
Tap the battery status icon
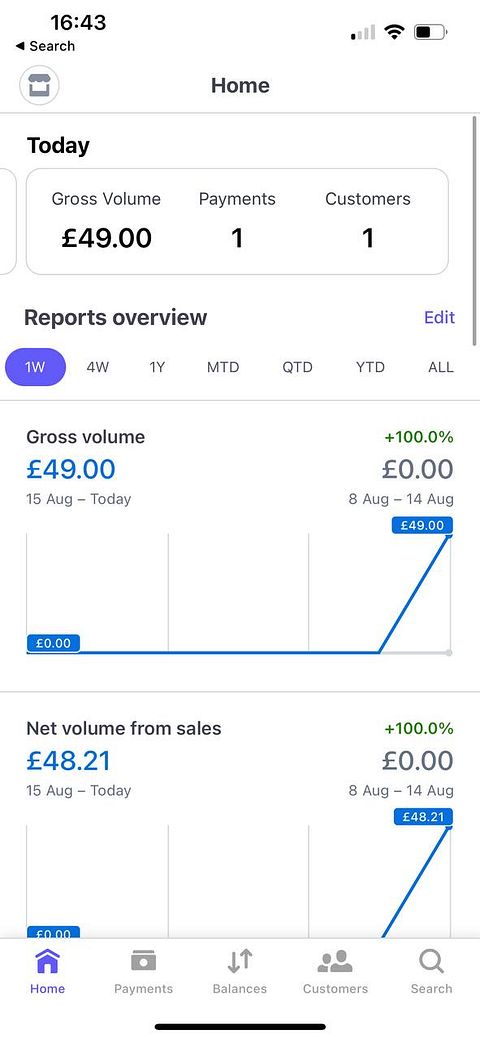pos(431,32)
